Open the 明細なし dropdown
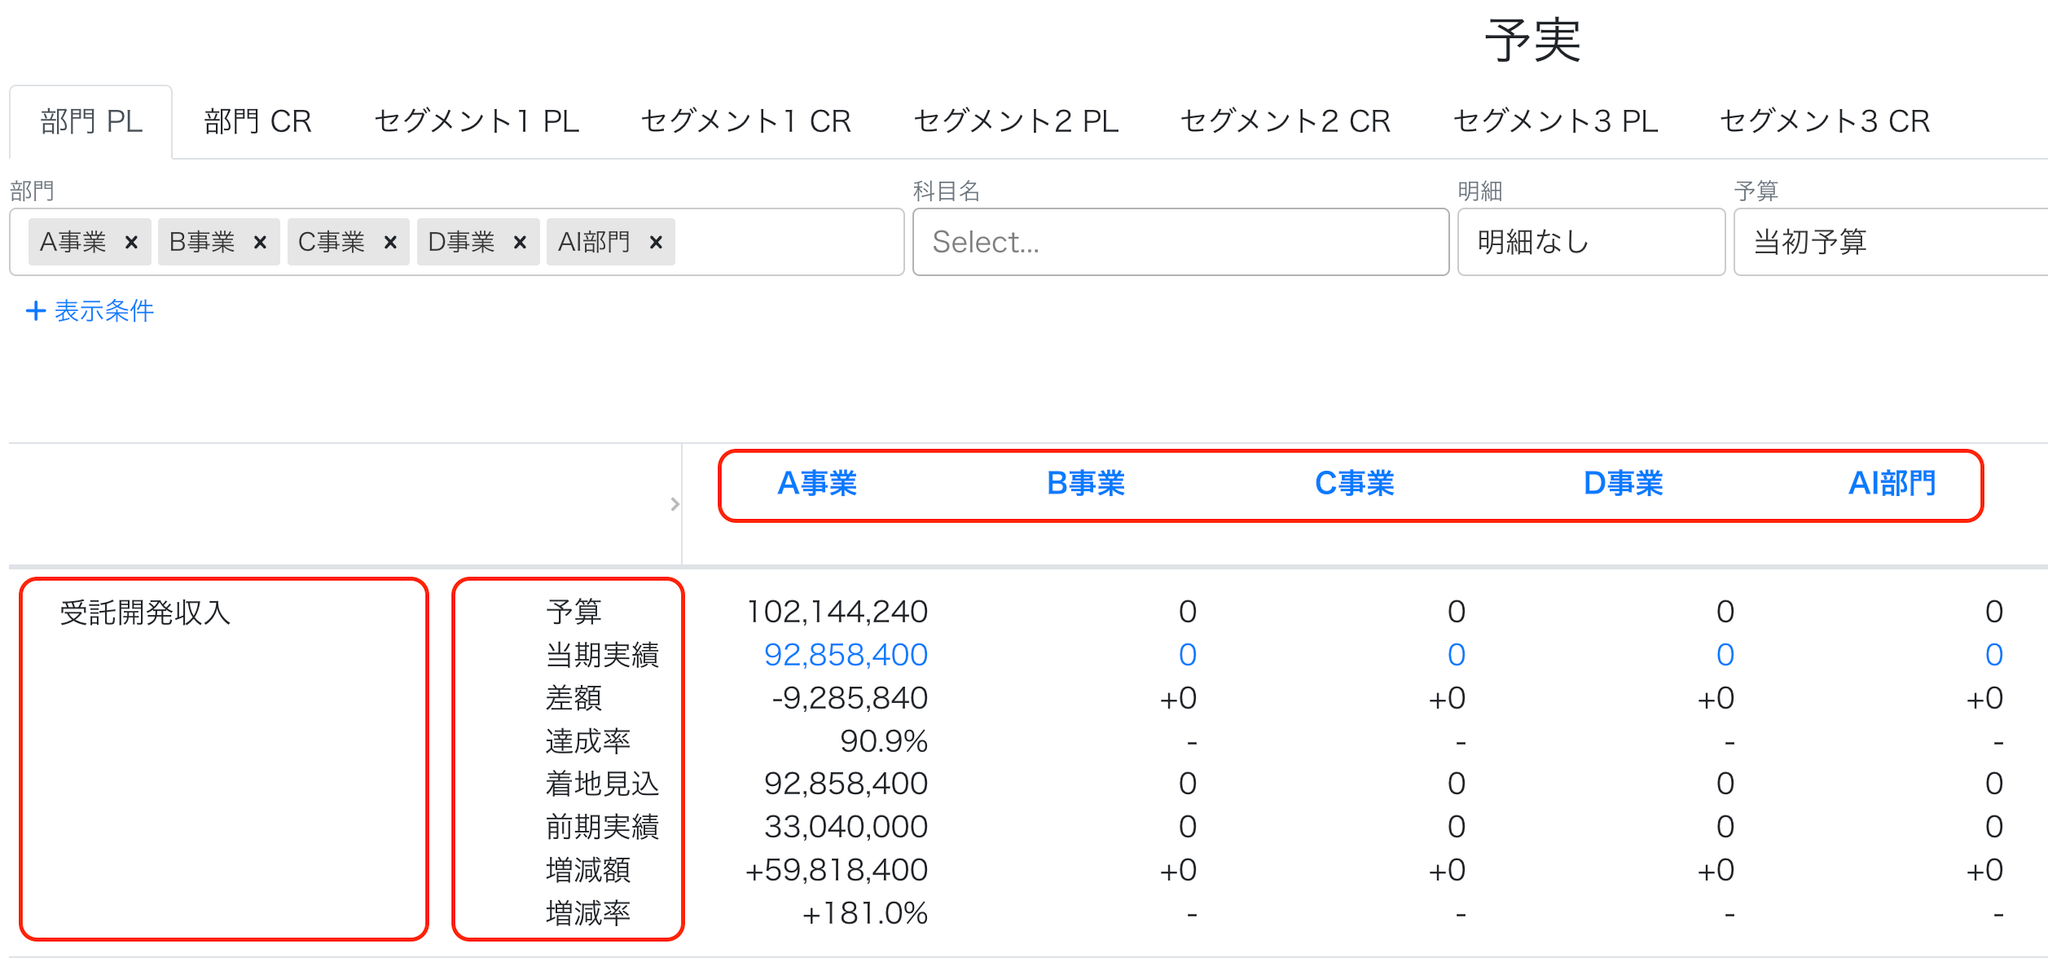The image size is (2048, 966). 1591,242
